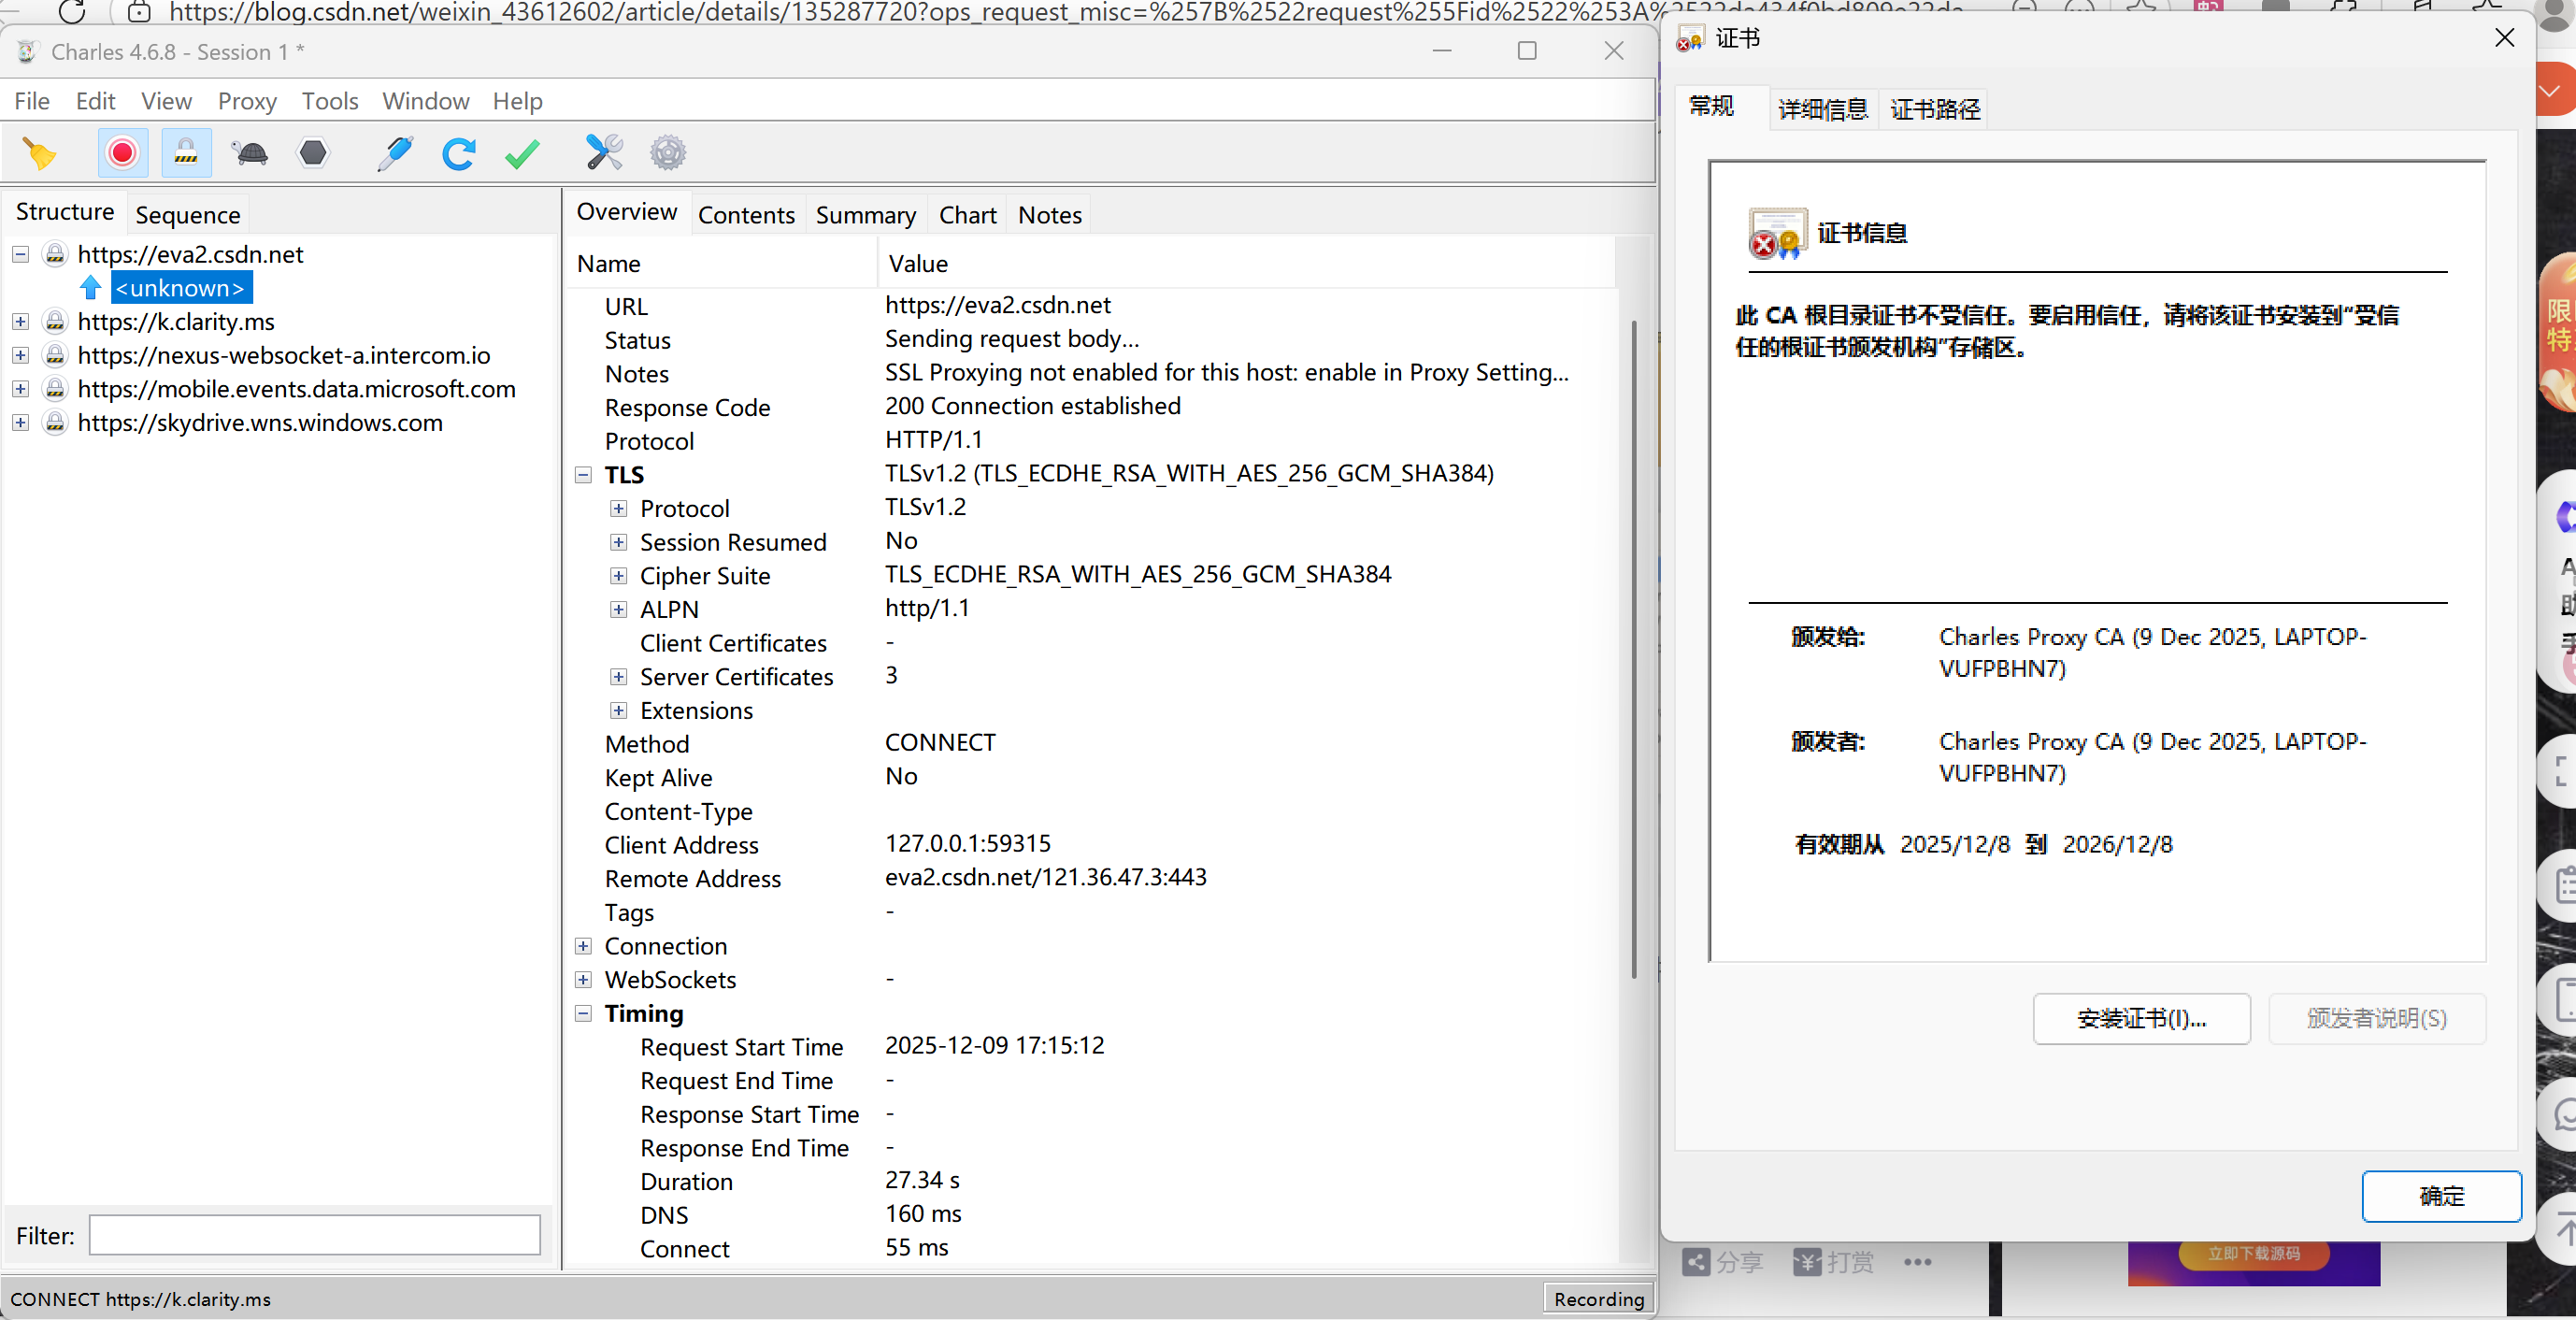Collapse the TLS section
2576x1320 pixels.
coord(583,475)
